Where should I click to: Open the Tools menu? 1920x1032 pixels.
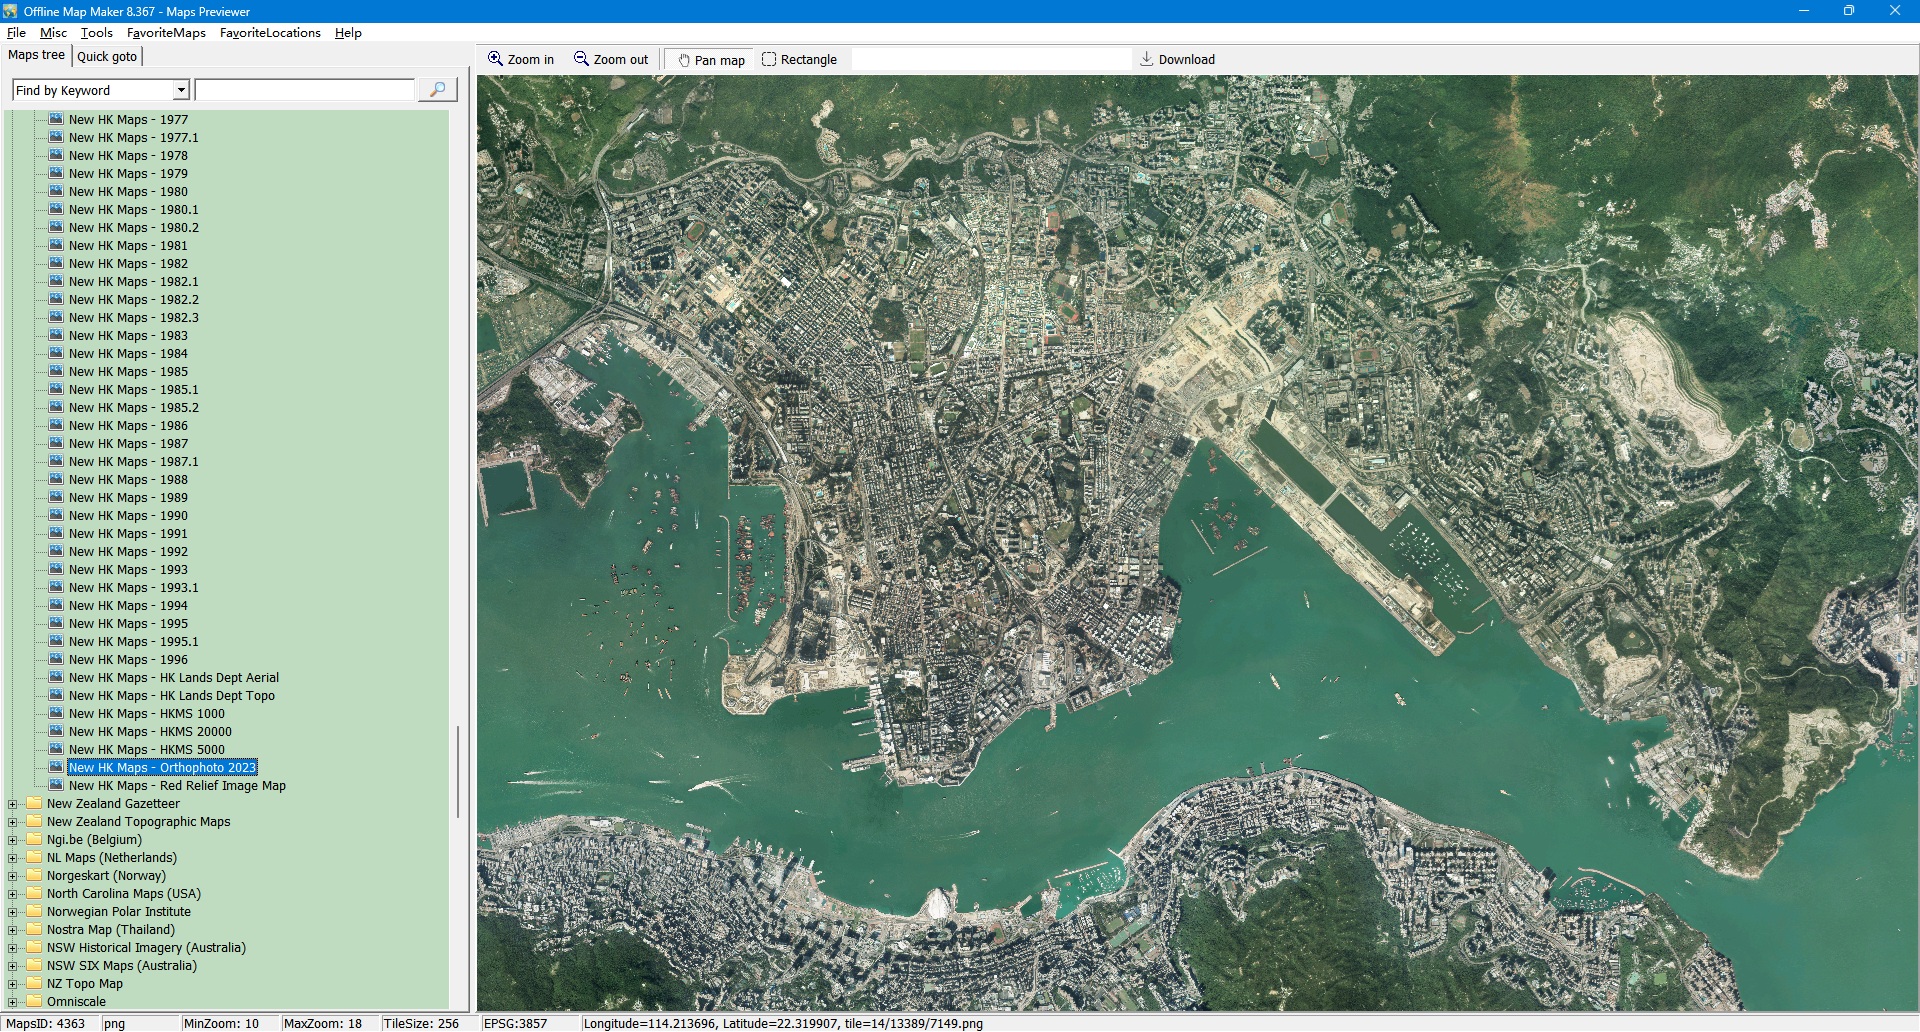point(96,33)
